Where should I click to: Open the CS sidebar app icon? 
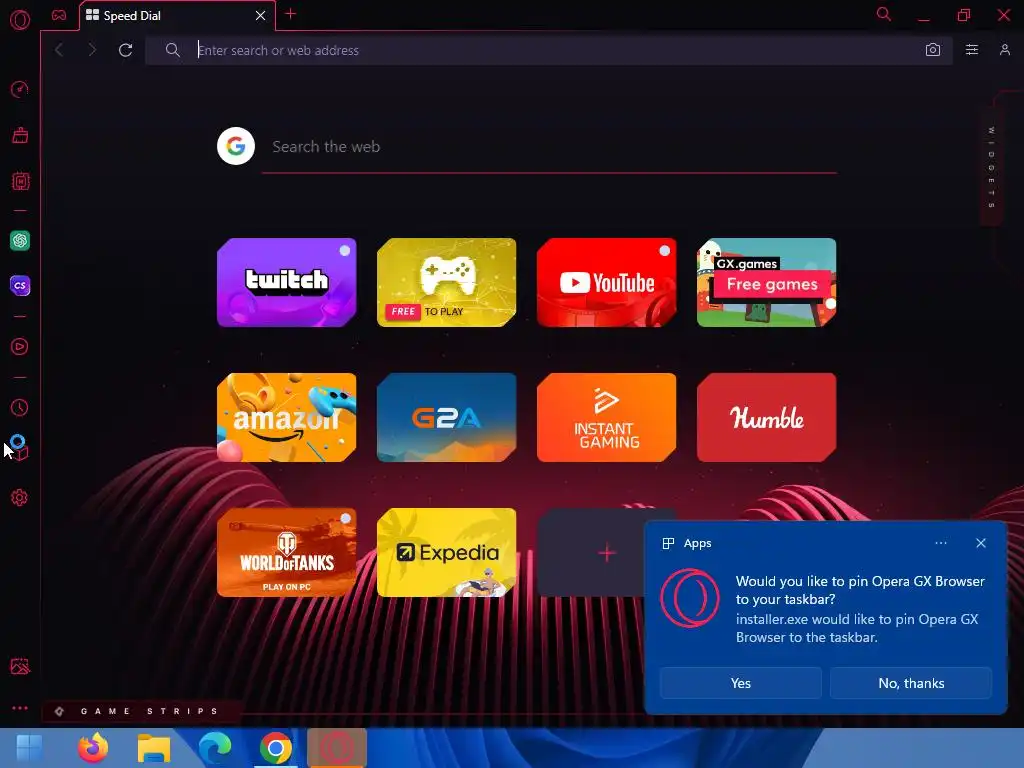(20, 285)
